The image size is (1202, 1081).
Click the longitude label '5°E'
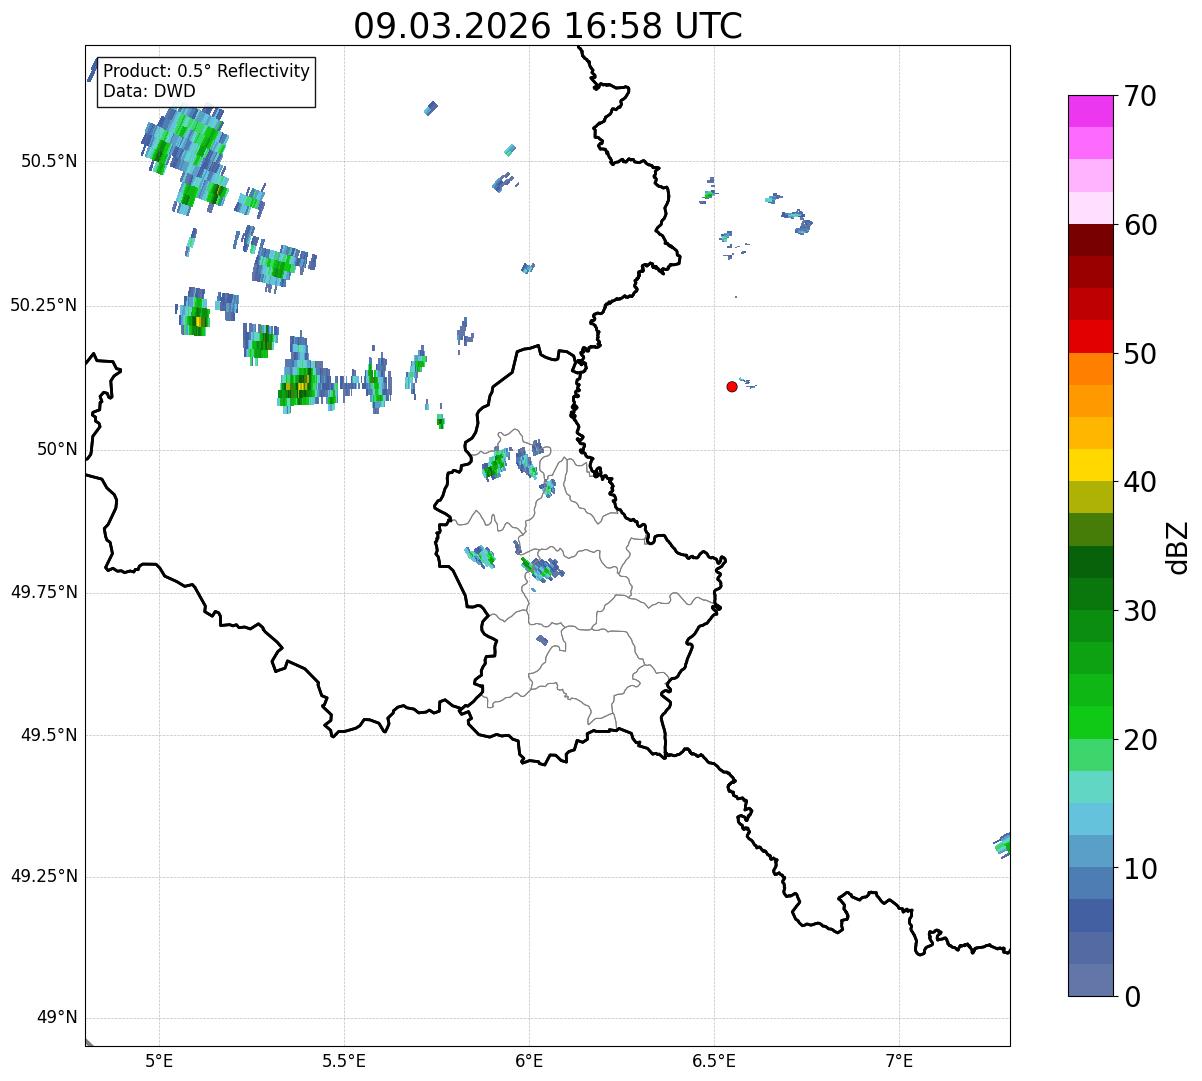pos(159,1060)
